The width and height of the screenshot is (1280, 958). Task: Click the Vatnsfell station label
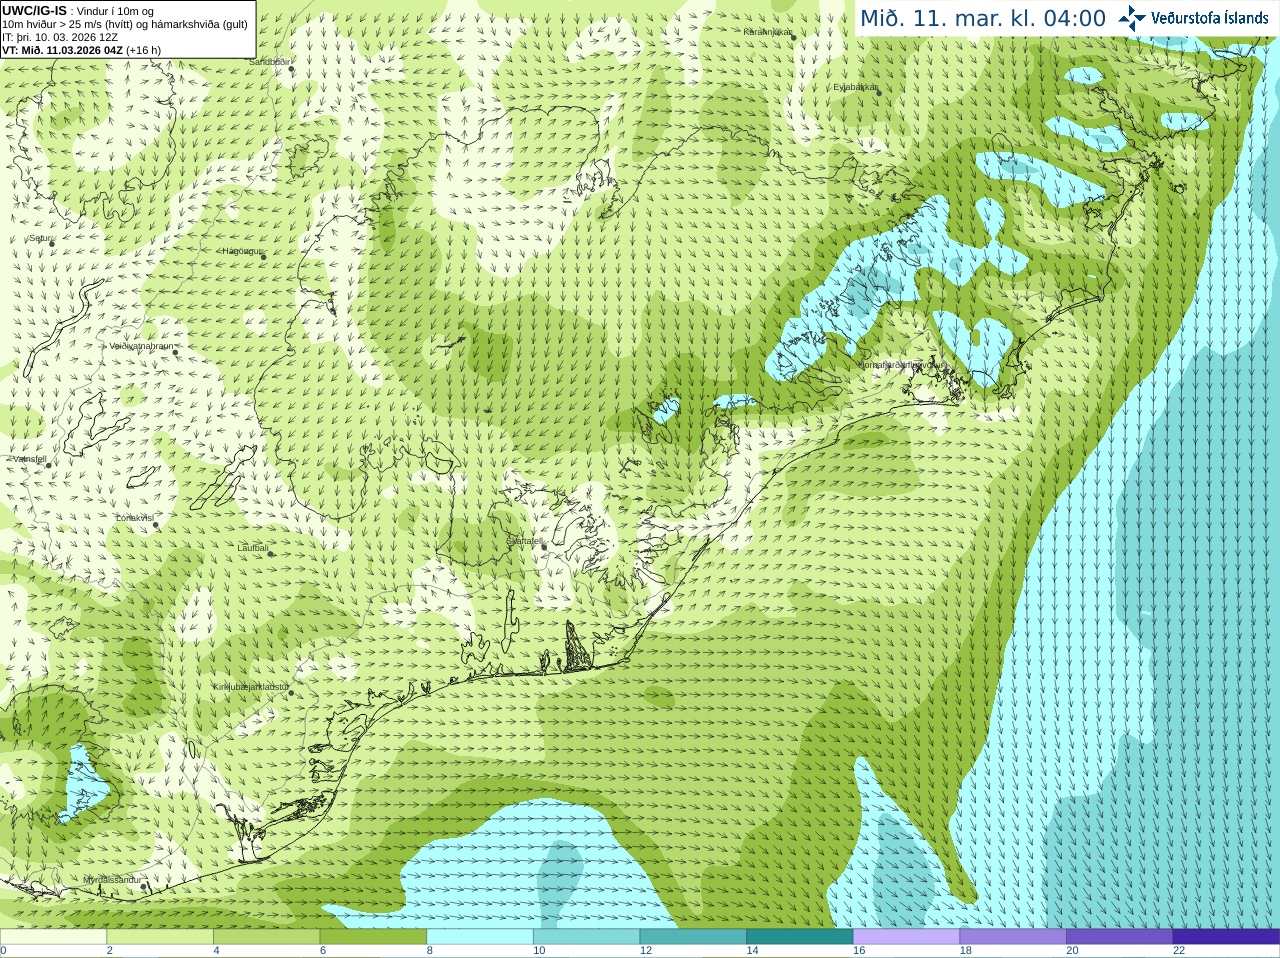[x=29, y=459]
